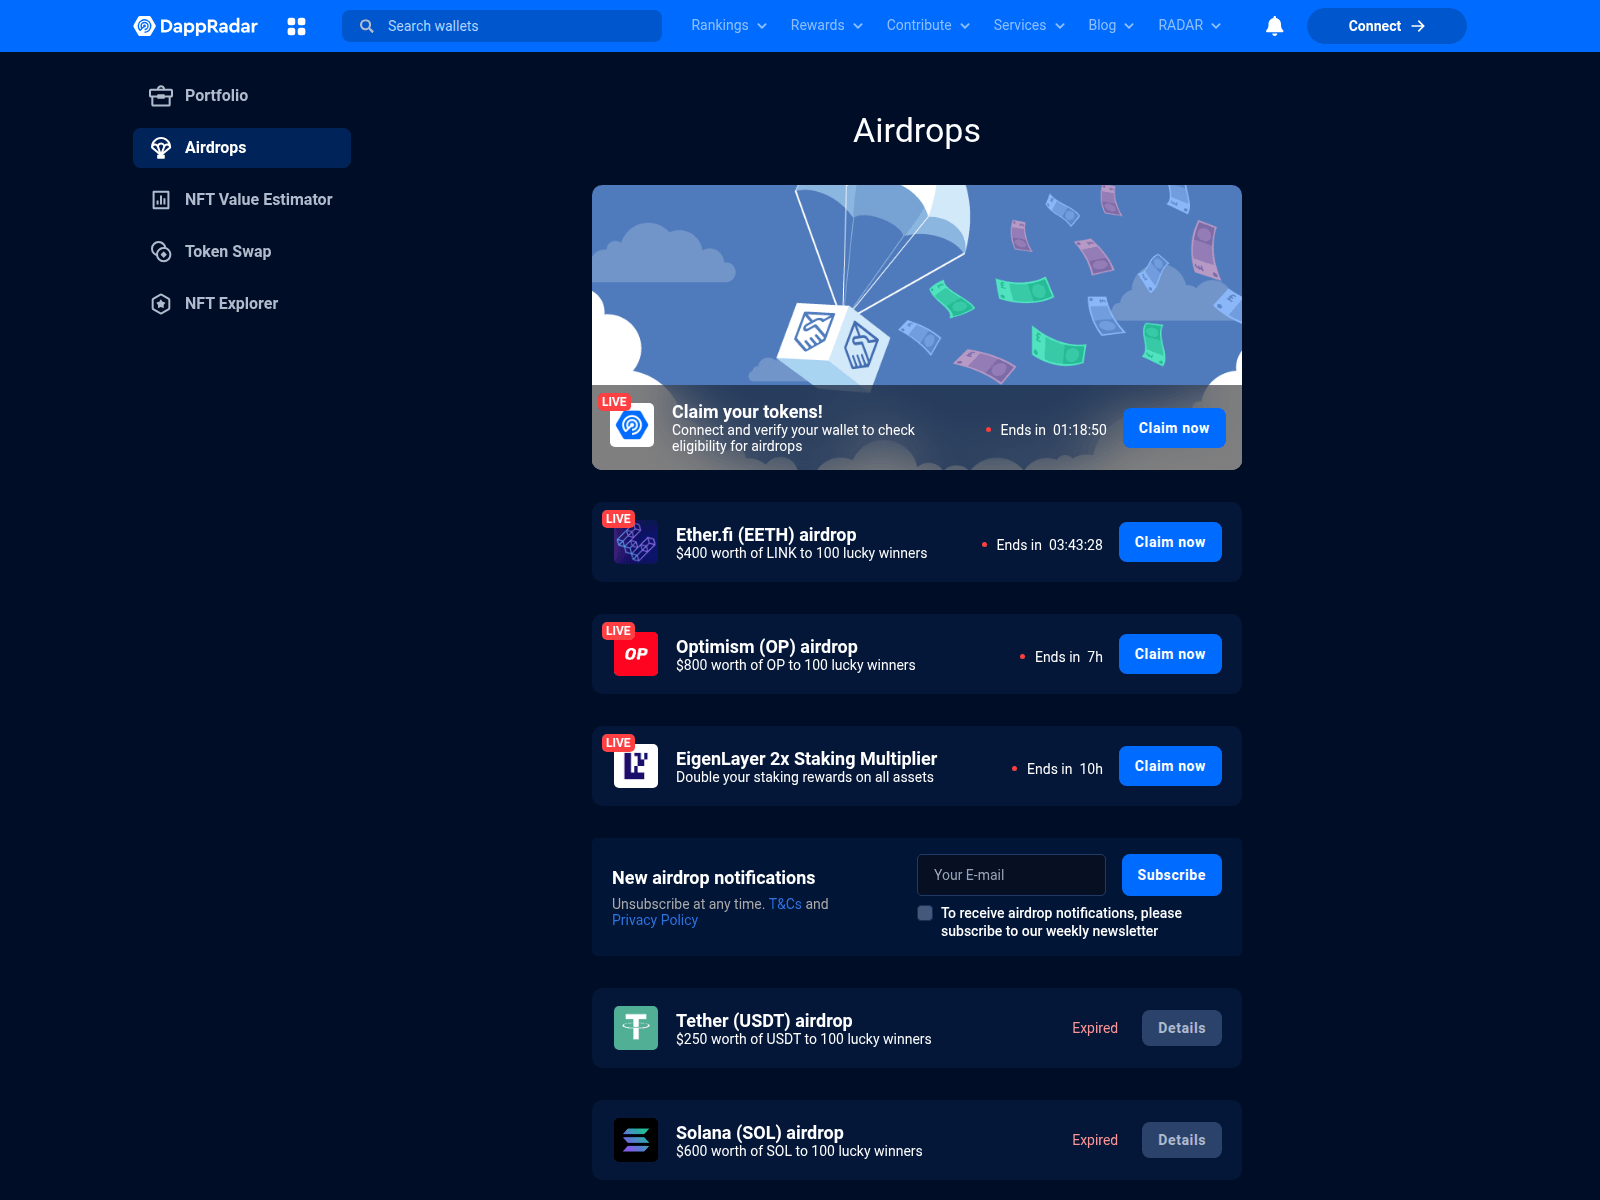This screenshot has width=1600, height=1200.
Task: Enable the airdrop notifications newsletter checkbox
Action: (x=925, y=913)
